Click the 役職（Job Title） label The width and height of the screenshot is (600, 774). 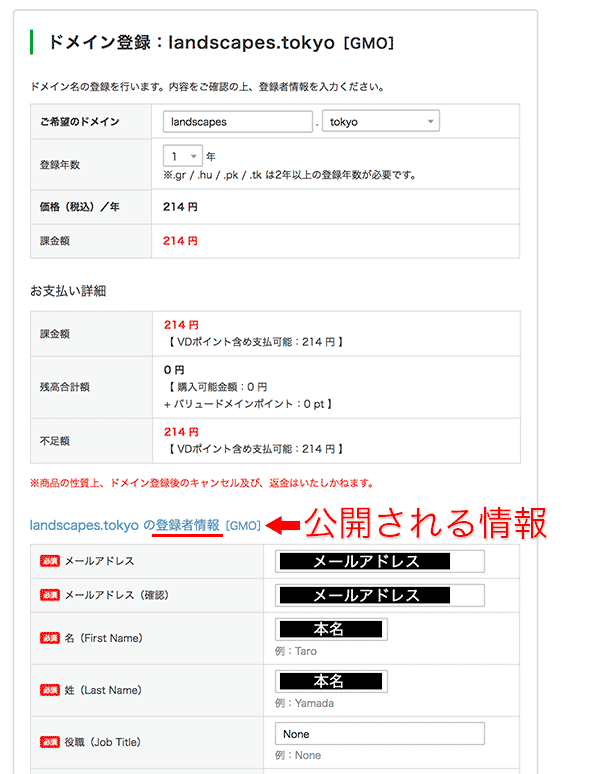(x=103, y=742)
